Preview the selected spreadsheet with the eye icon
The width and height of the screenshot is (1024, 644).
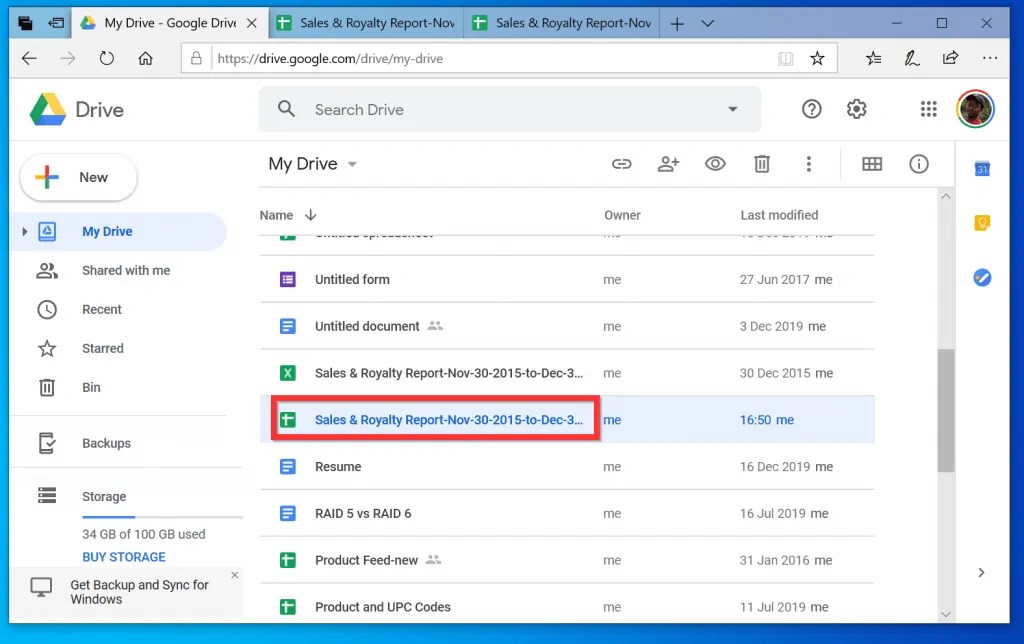coord(714,163)
